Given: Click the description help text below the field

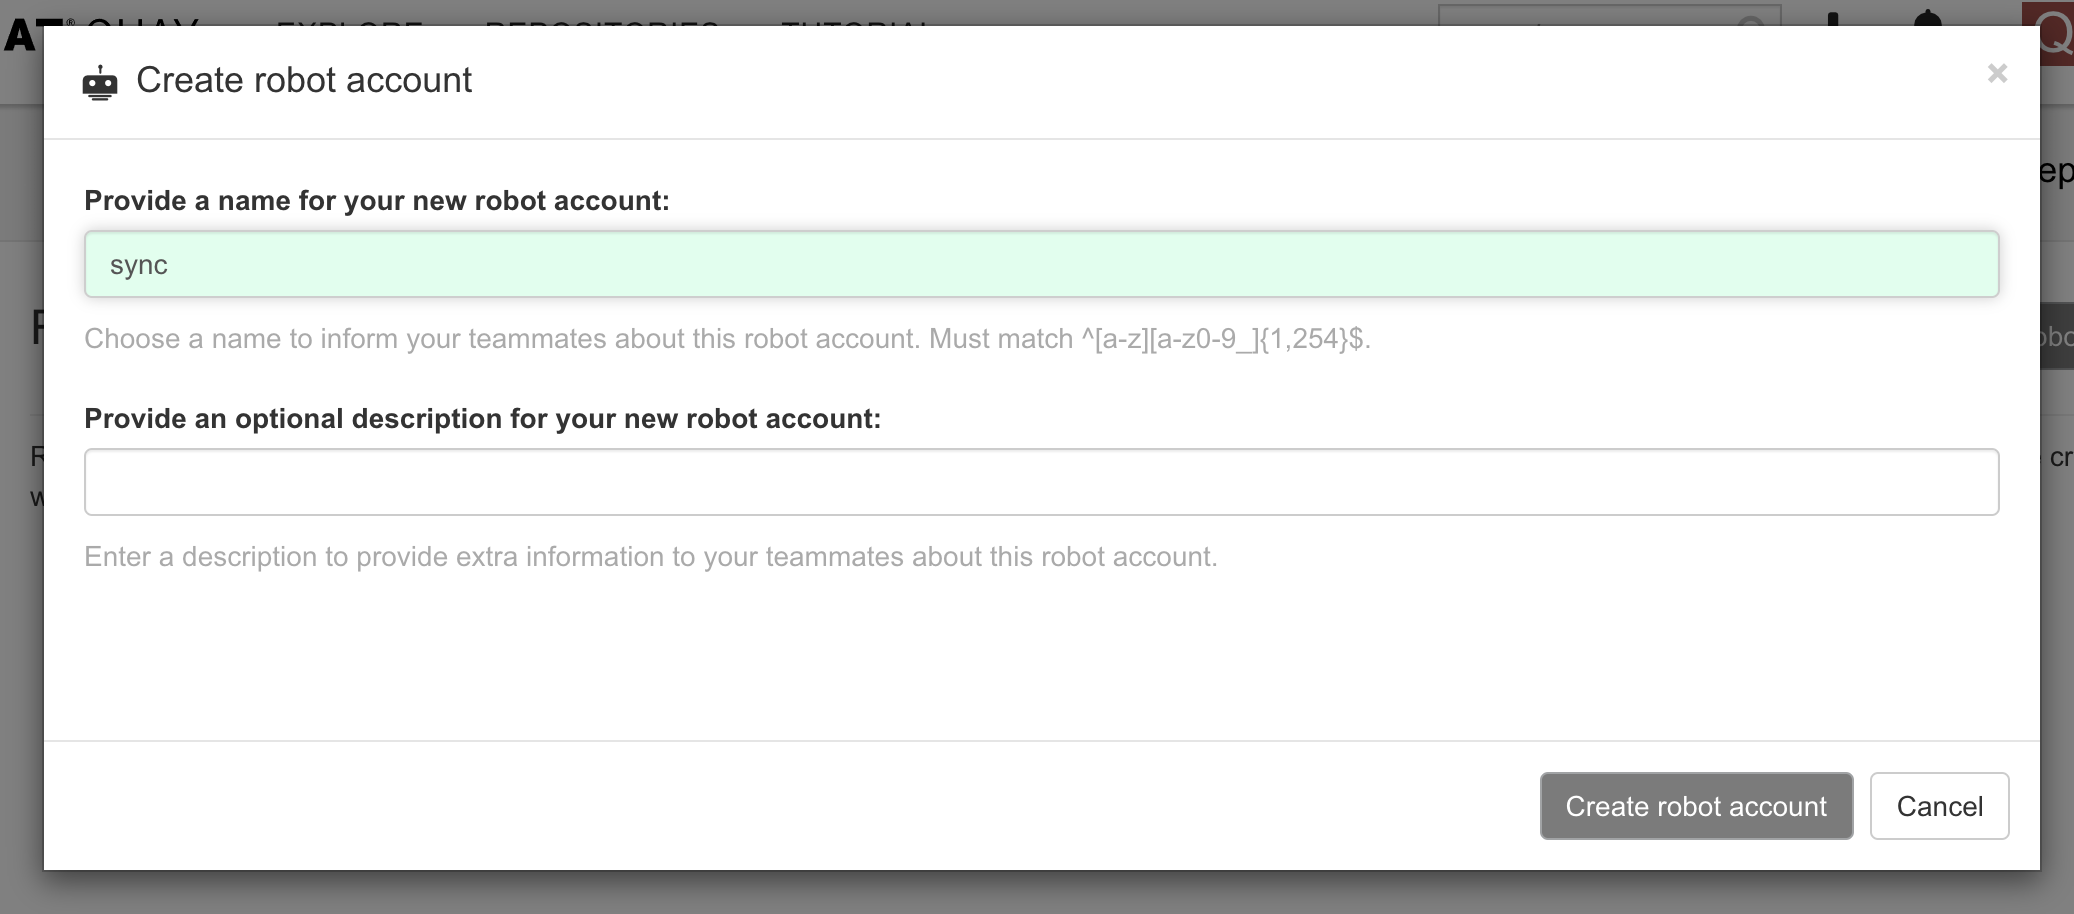Looking at the screenshot, I should [650, 557].
